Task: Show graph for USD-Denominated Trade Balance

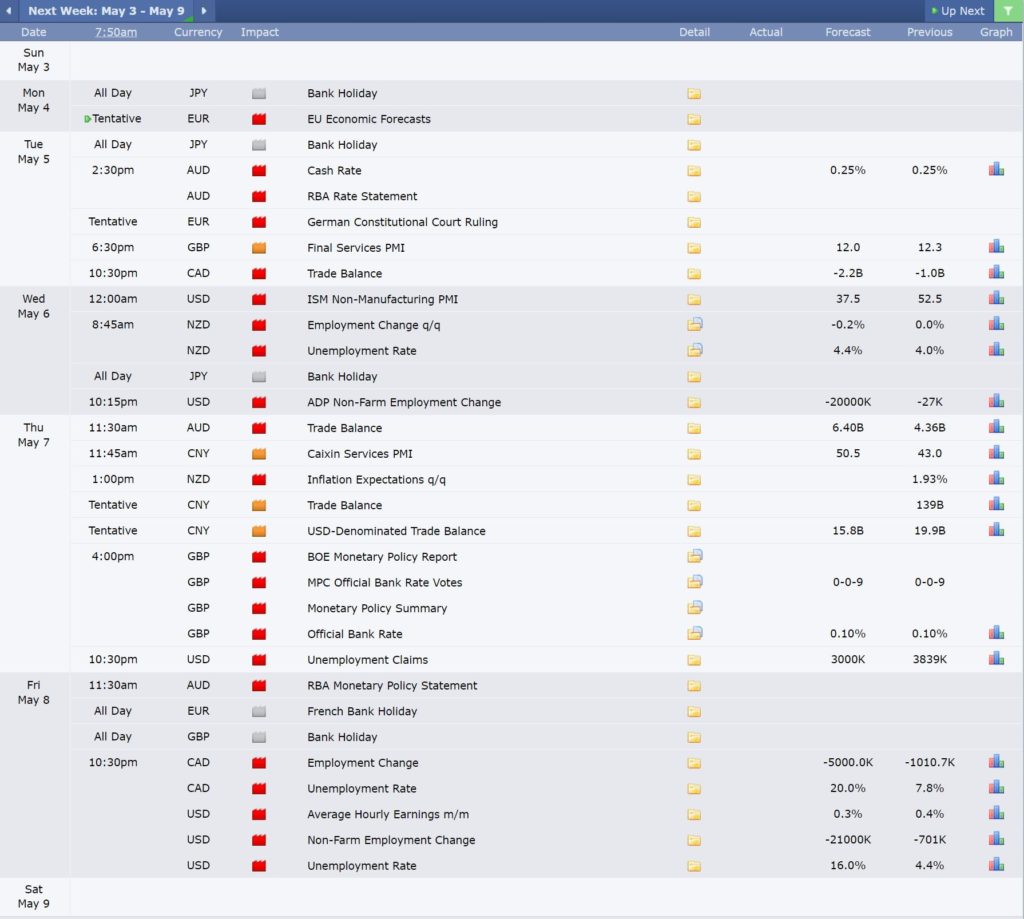Action: (996, 530)
